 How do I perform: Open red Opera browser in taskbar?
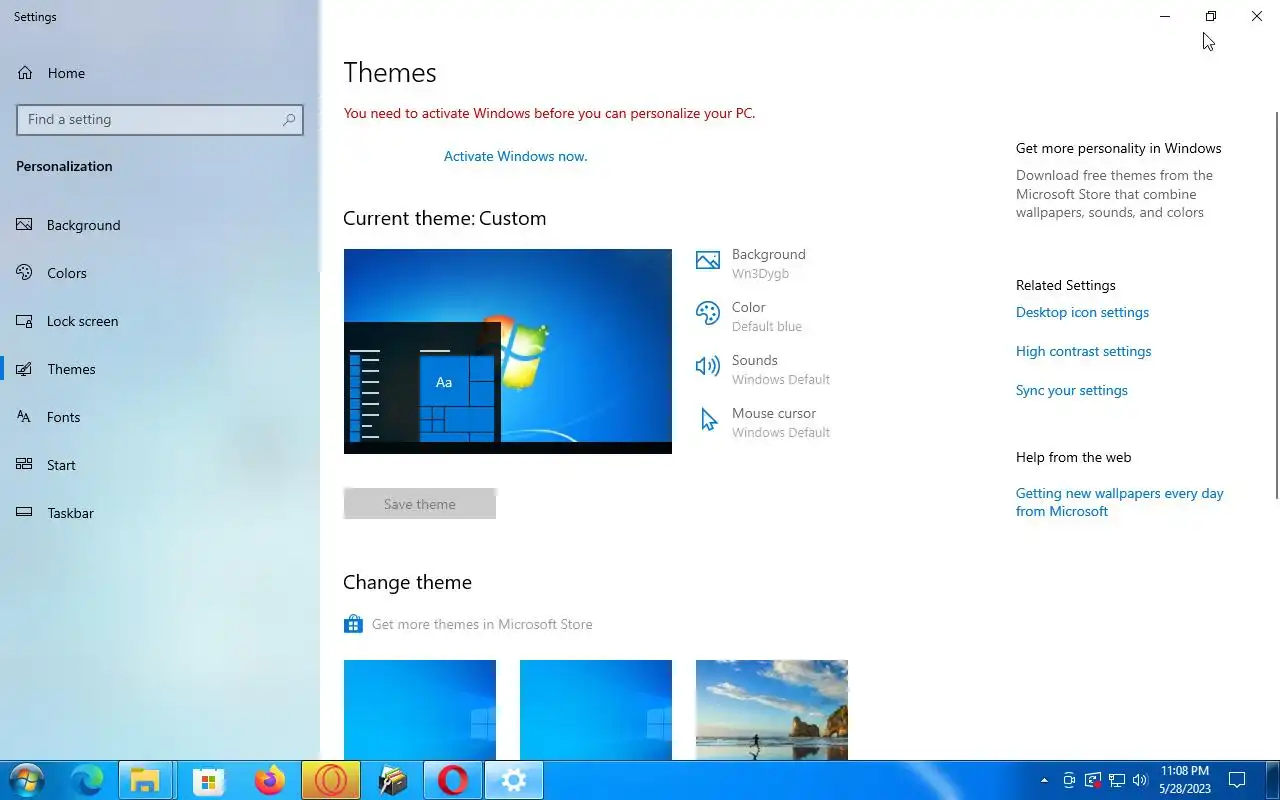click(453, 780)
